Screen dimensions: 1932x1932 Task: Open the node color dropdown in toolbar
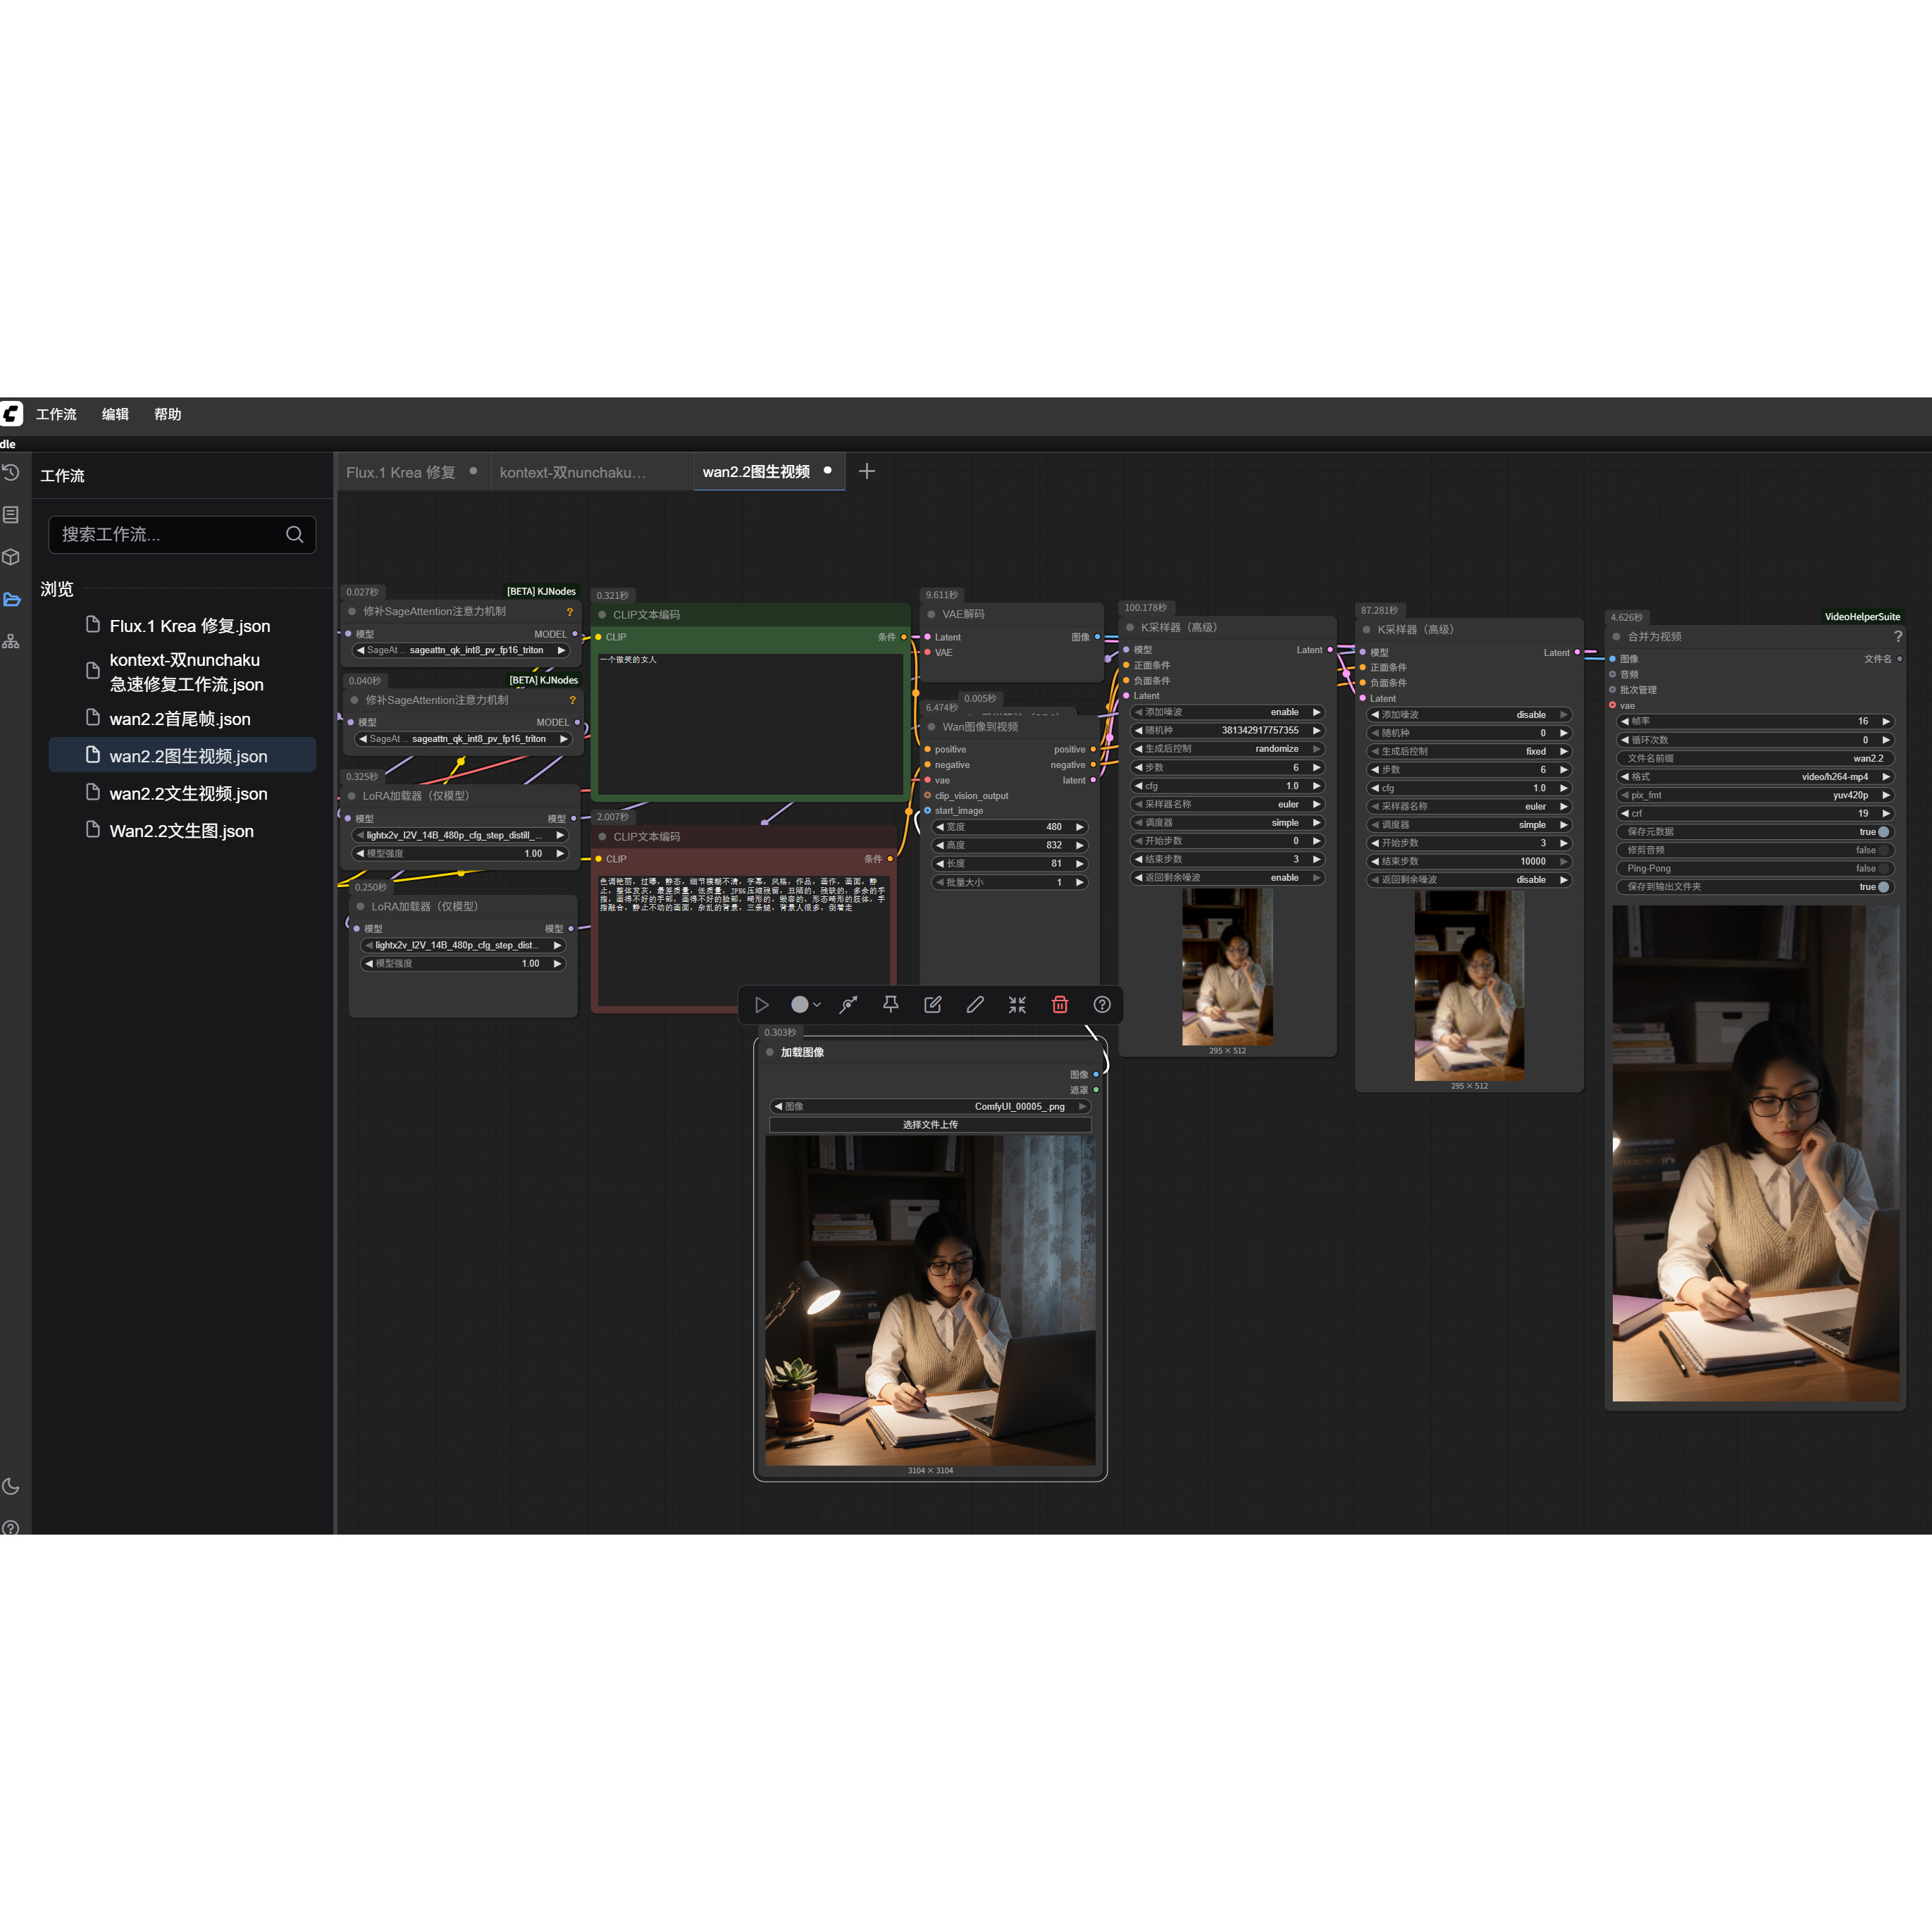coord(805,1004)
